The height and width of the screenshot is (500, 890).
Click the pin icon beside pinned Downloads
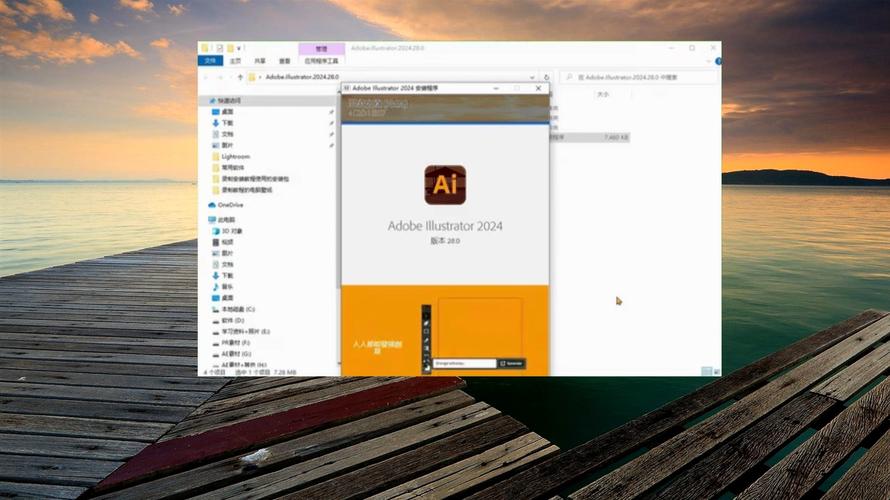[331, 123]
